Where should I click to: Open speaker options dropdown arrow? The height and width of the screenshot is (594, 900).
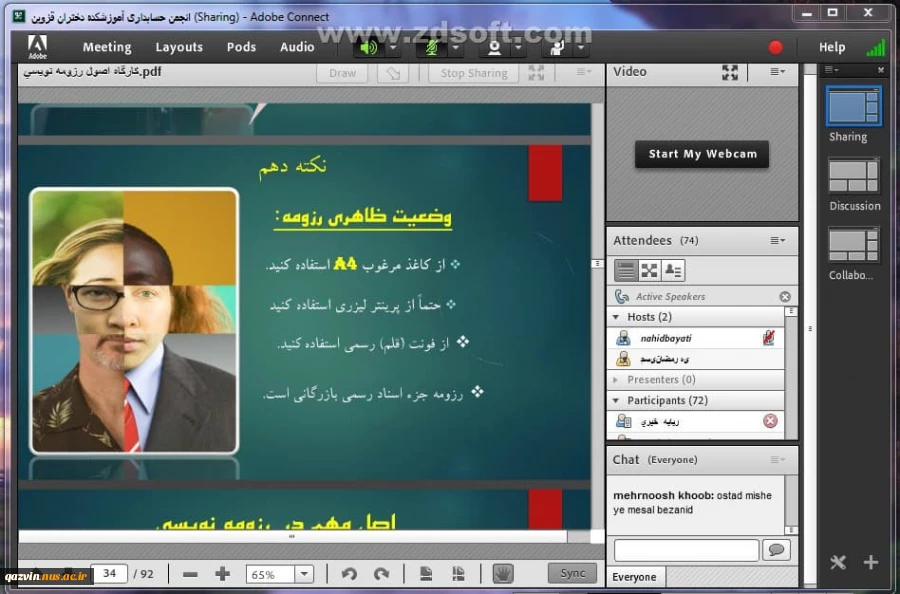(393, 48)
